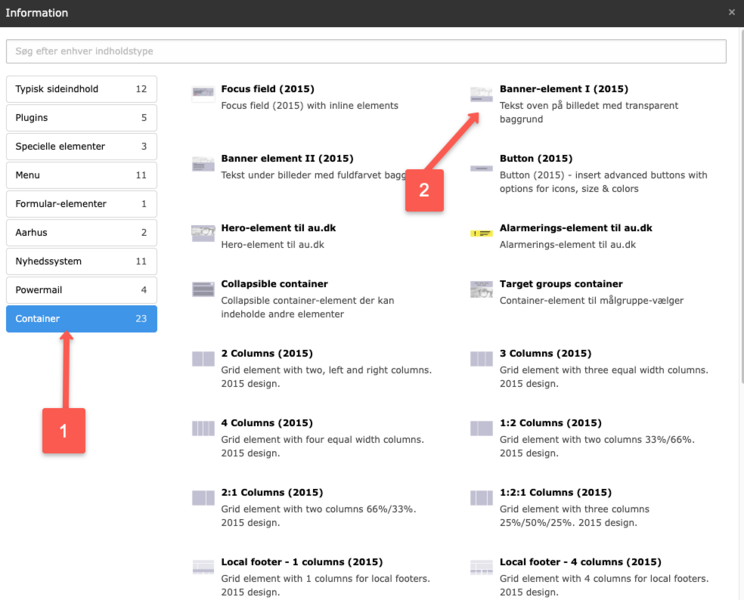Click the Focus field (2015) icon
744x600 pixels.
click(203, 94)
